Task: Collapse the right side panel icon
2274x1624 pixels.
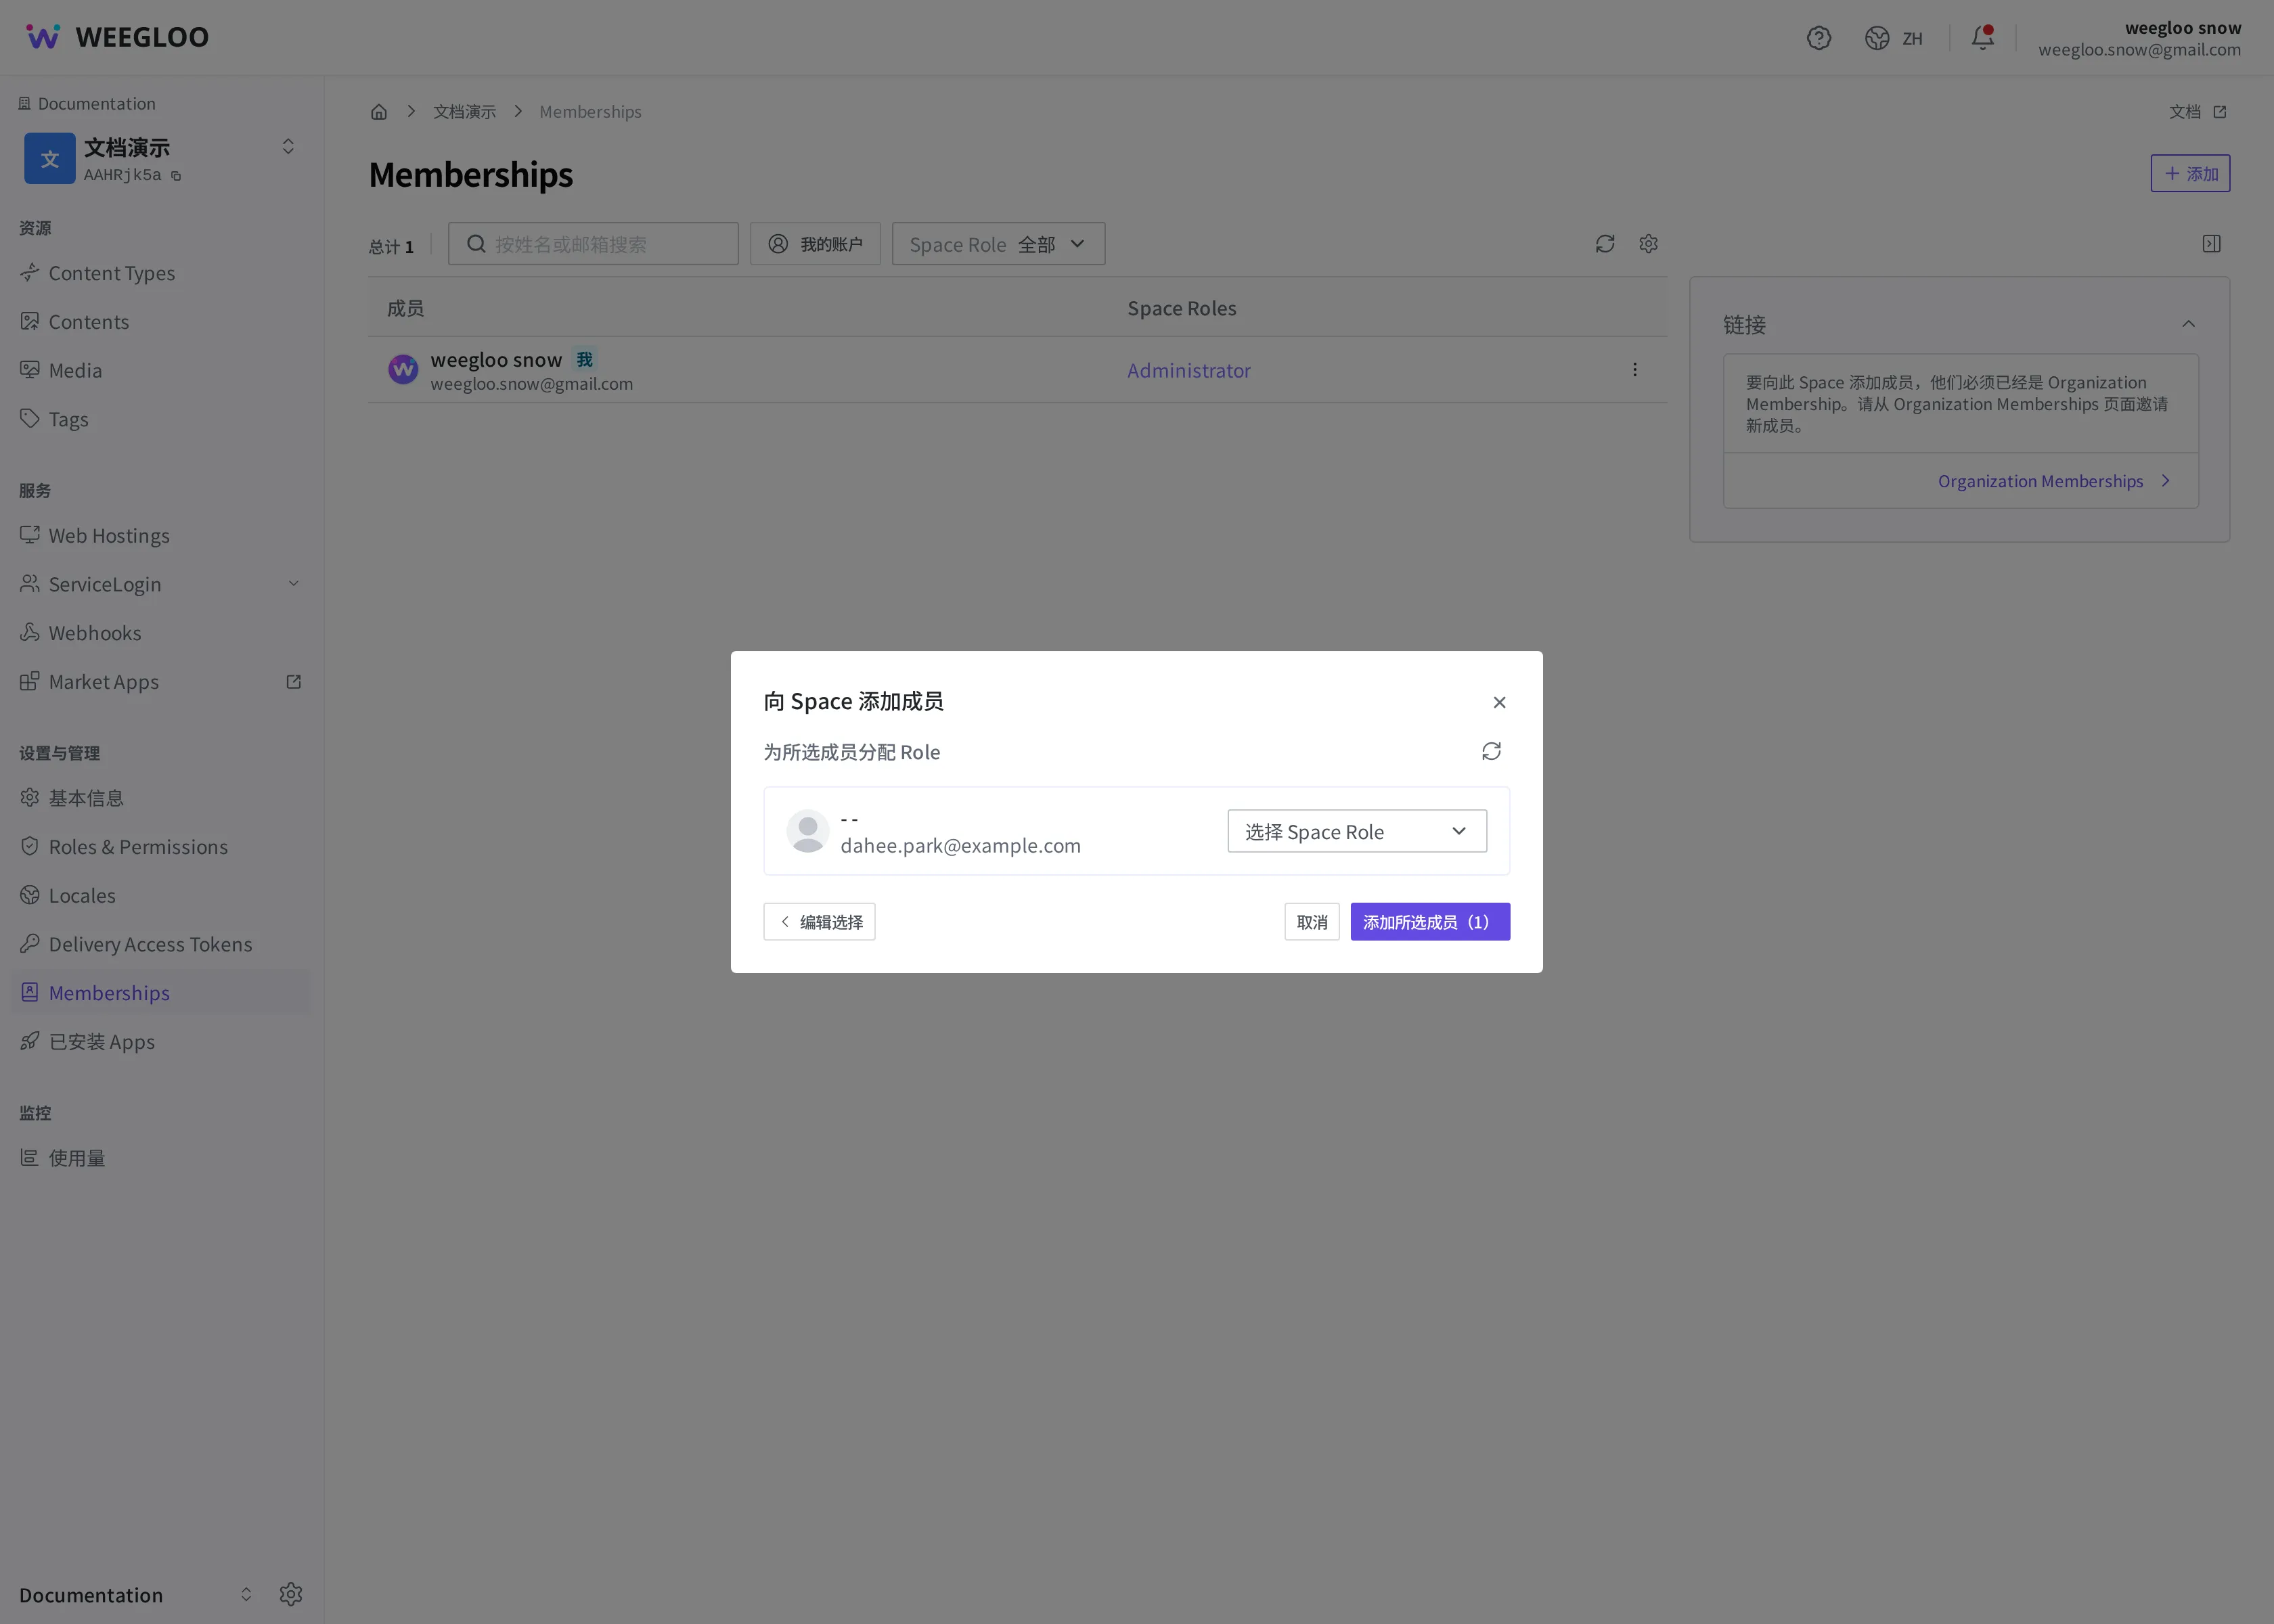Action: tap(2212, 244)
